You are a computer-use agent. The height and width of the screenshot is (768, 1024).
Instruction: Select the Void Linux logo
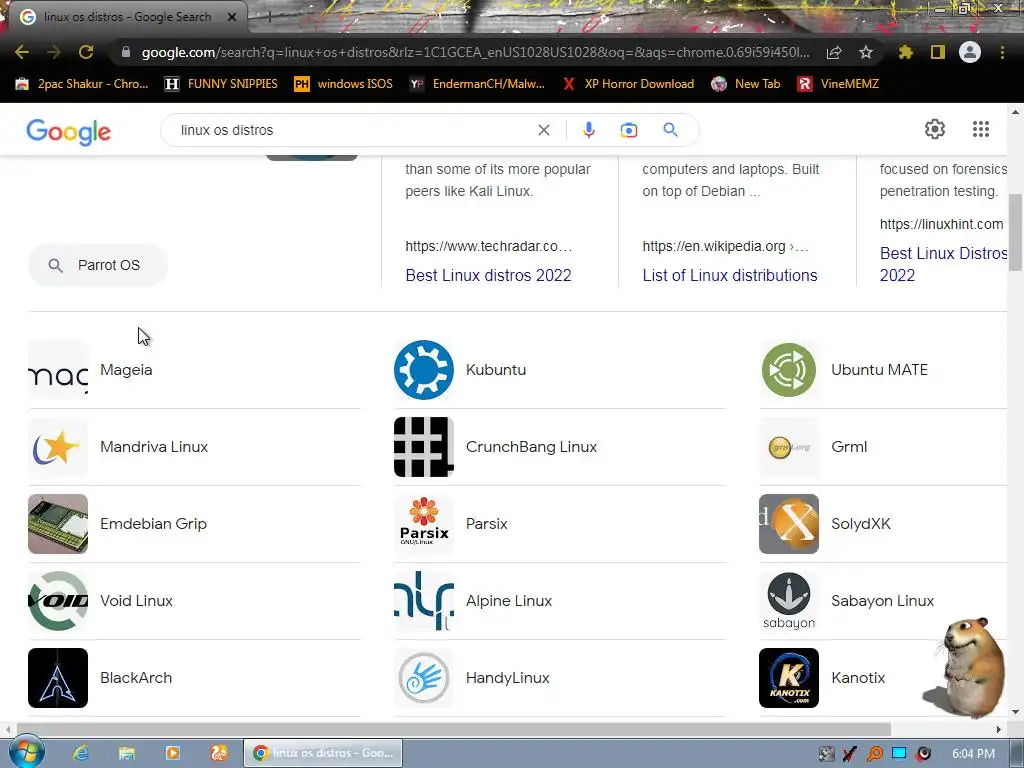pyautogui.click(x=58, y=601)
